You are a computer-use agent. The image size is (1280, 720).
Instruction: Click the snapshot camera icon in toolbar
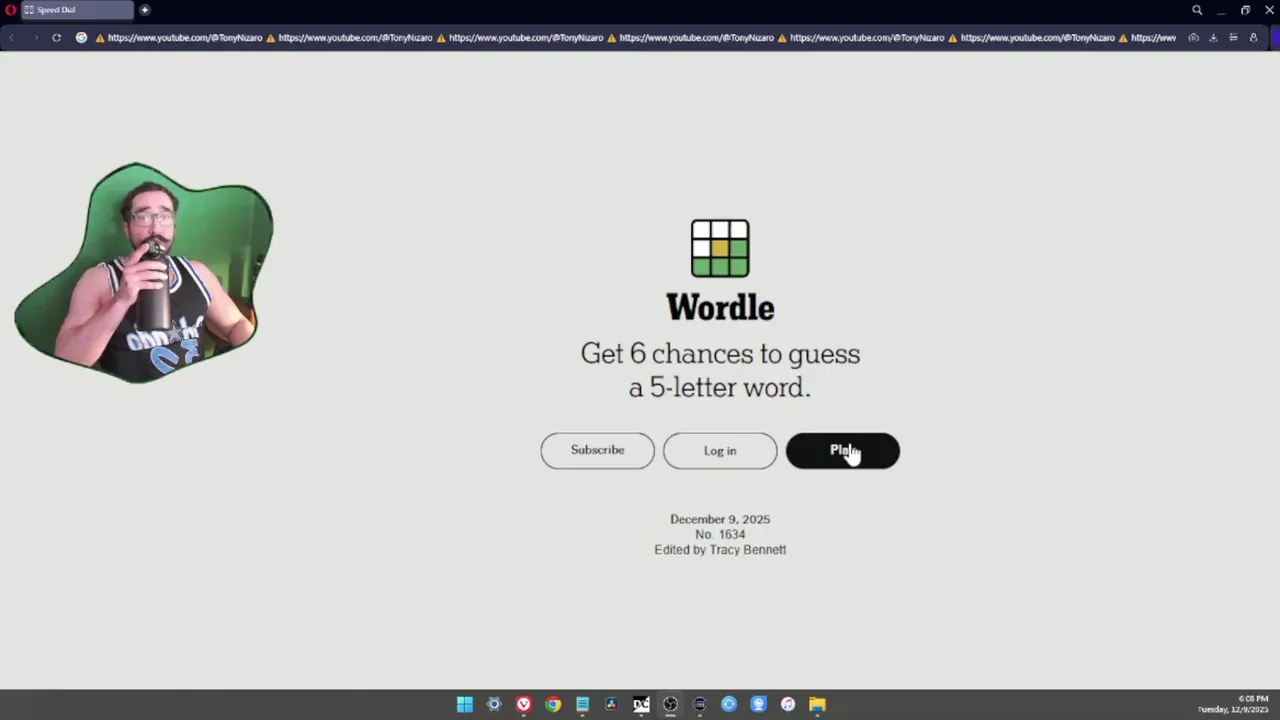[x=1193, y=38]
